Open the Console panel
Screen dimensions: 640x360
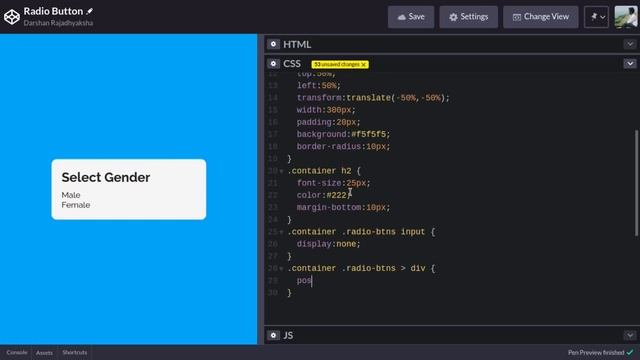coord(17,352)
